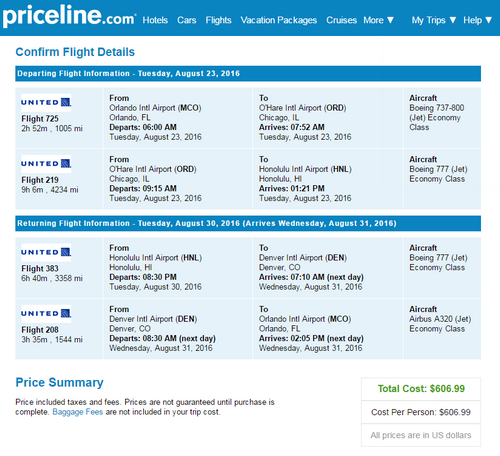Screen dimensions: 500x456
Task: Click the Price Summary heading
Action: point(59,382)
